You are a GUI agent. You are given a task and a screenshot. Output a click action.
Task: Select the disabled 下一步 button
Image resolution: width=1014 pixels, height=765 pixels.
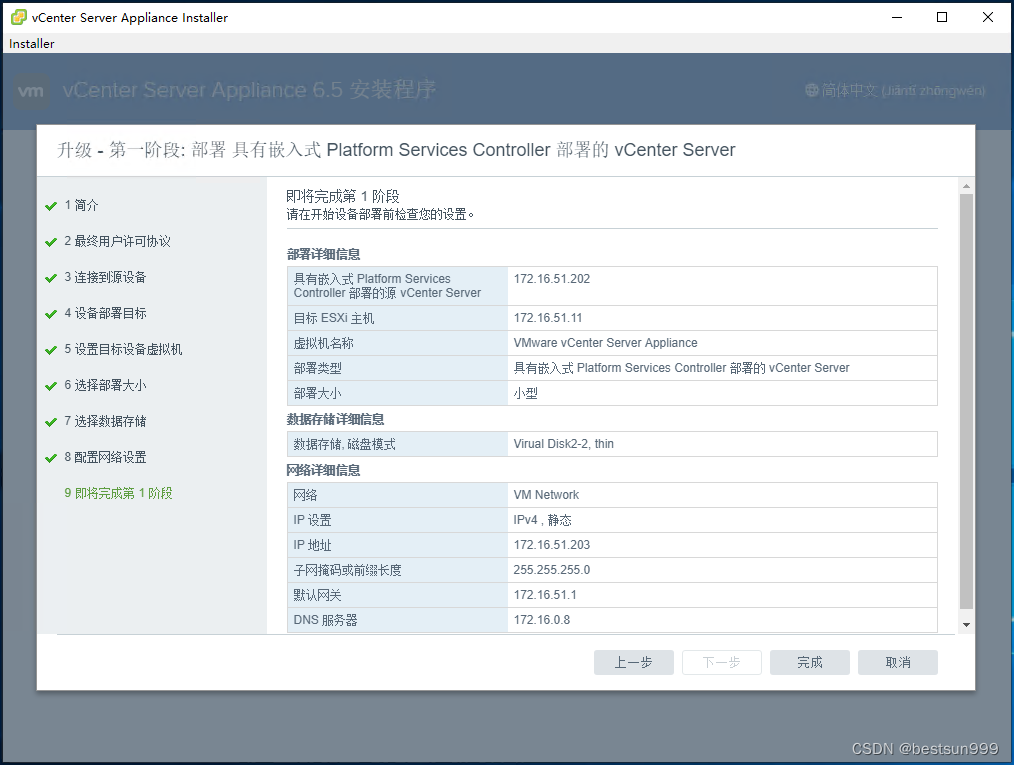(x=721, y=662)
